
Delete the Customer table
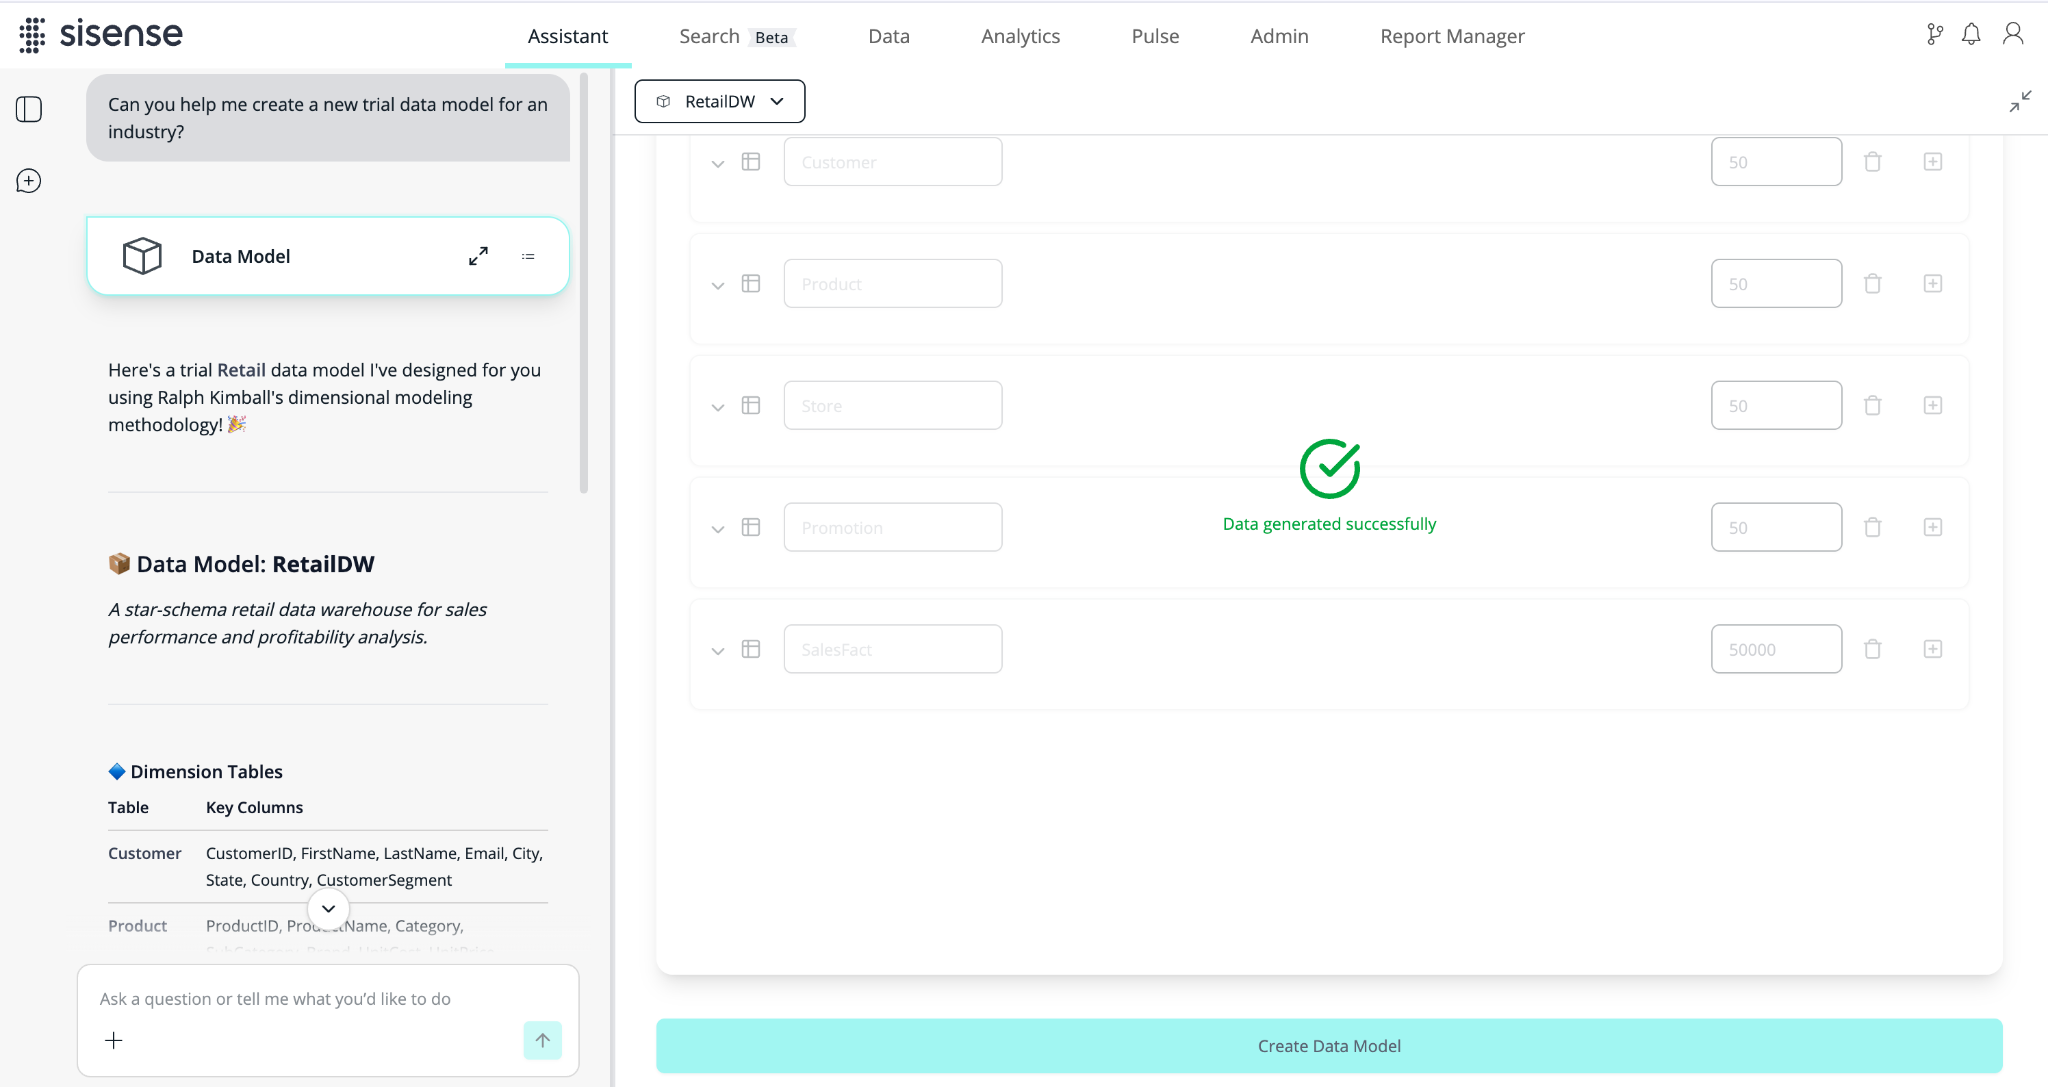[1873, 162]
